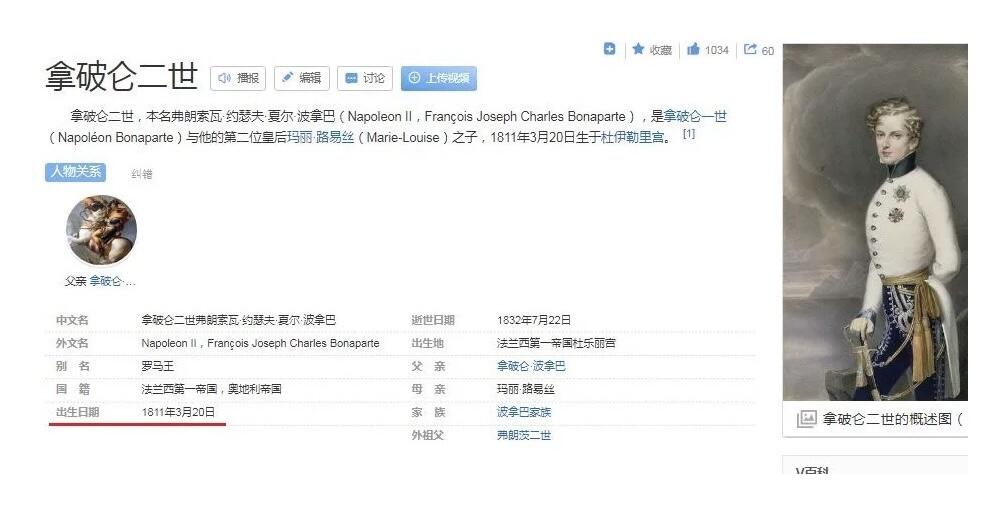Click the 收藏 star favorite icon
Viewport: 1000px width, 518px height.
[x=638, y=49]
